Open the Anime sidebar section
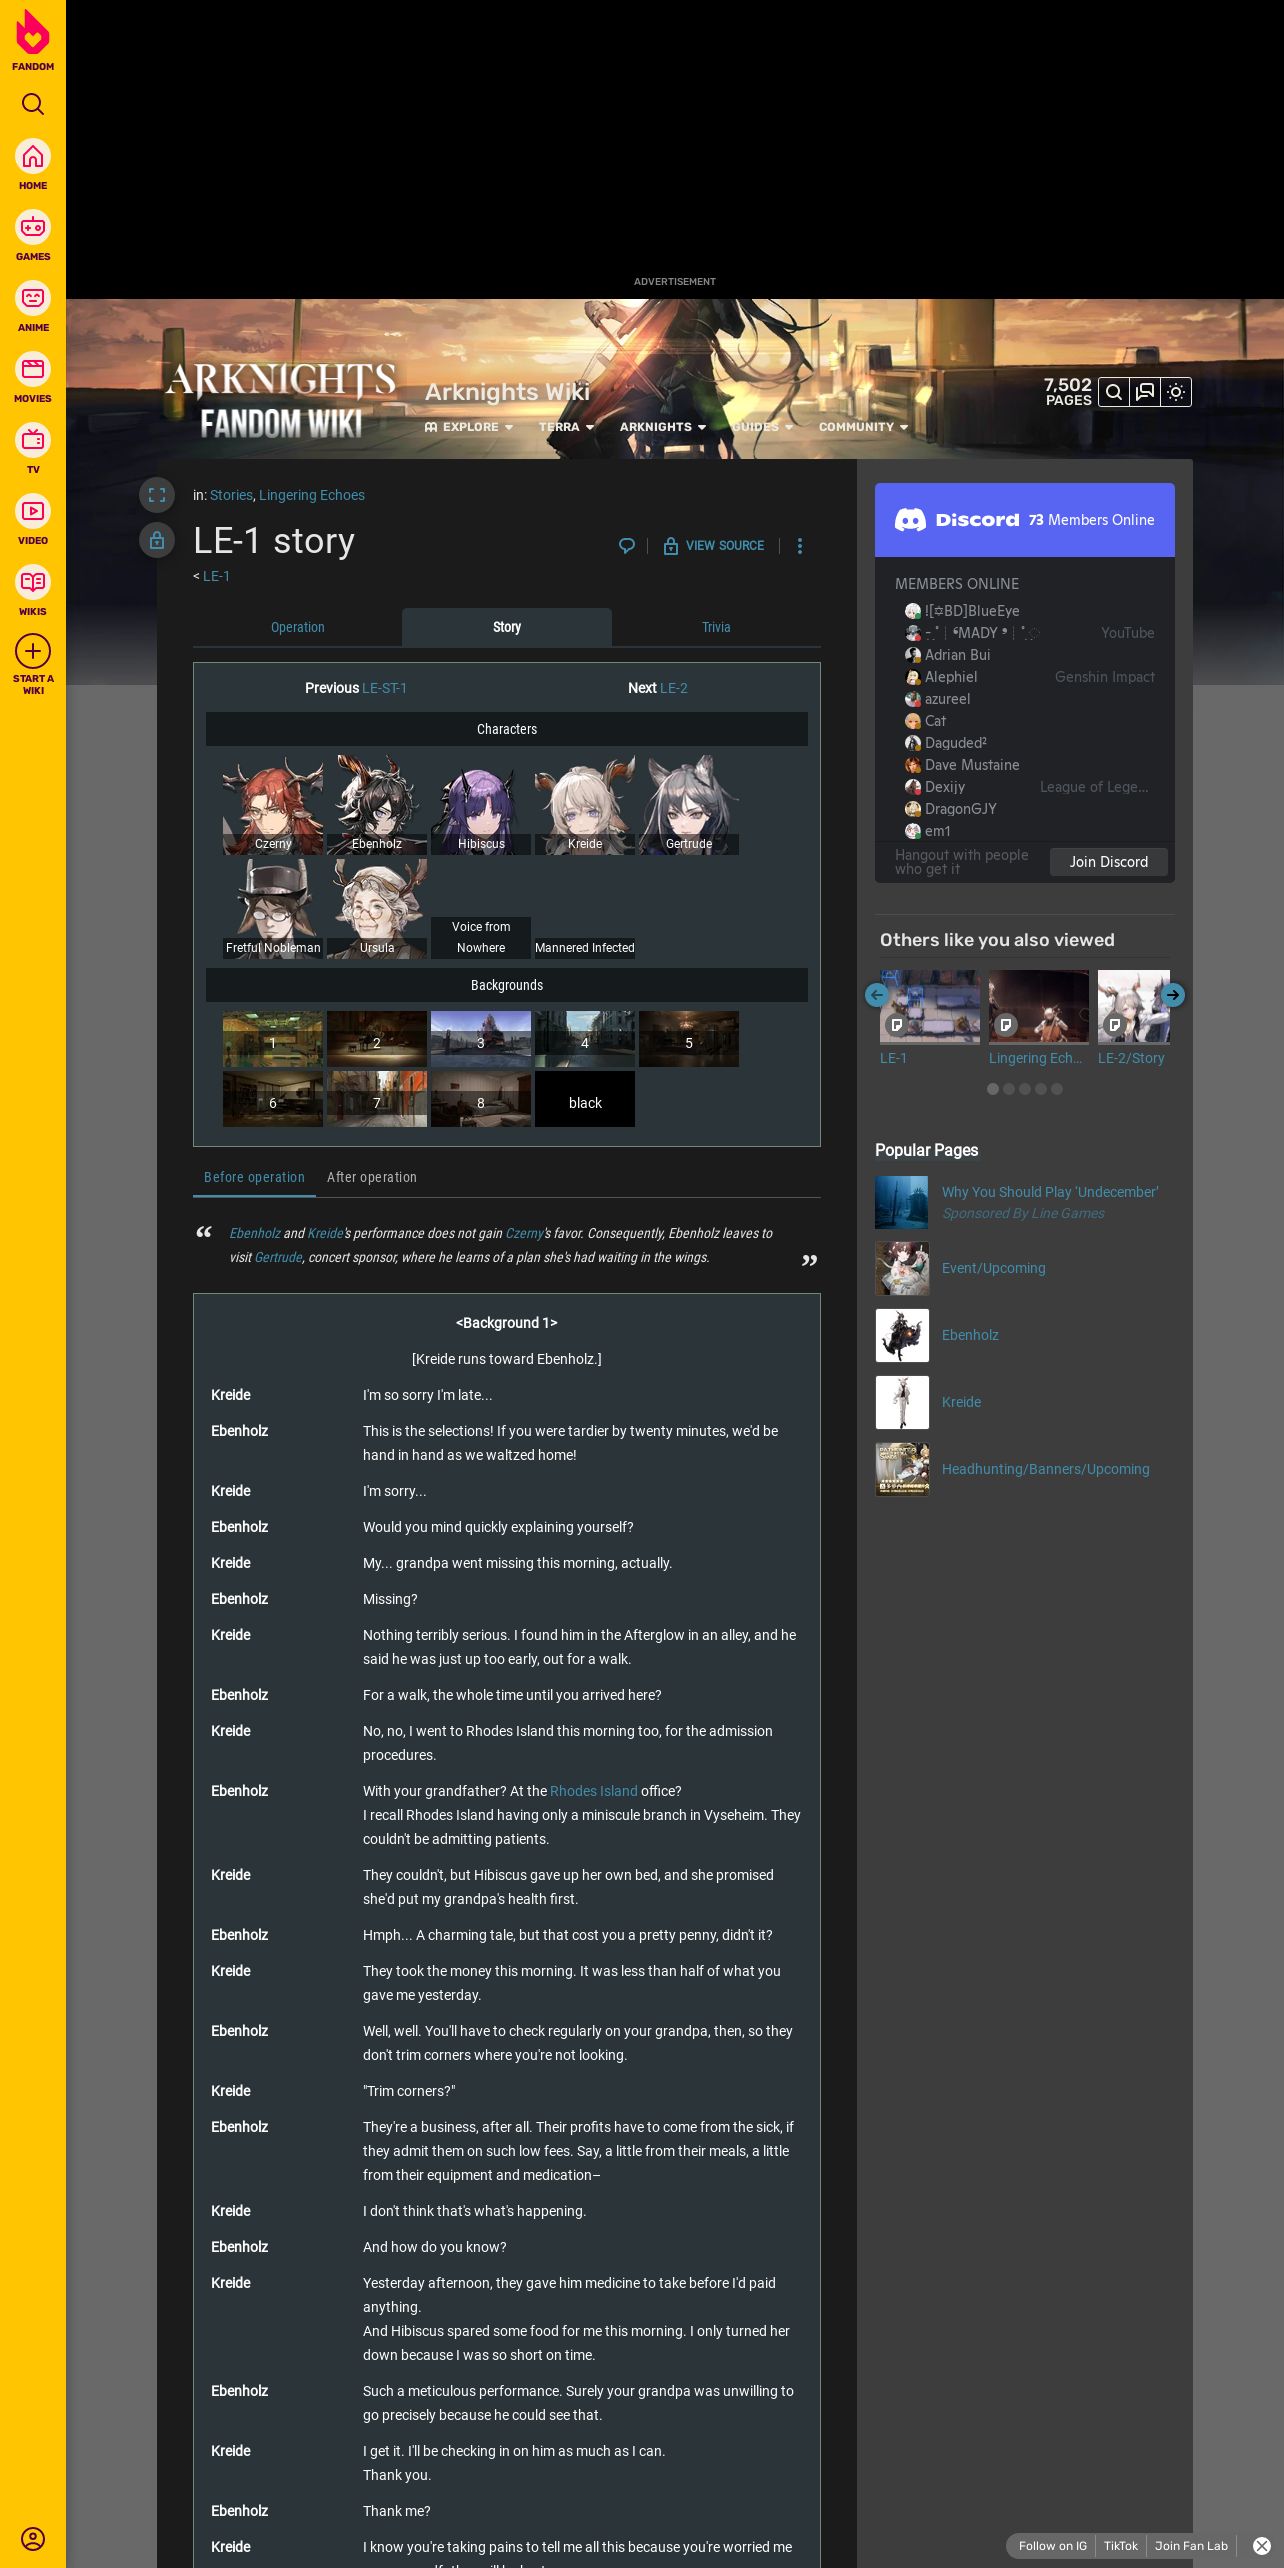The height and width of the screenshot is (2568, 1284). pos(33,307)
